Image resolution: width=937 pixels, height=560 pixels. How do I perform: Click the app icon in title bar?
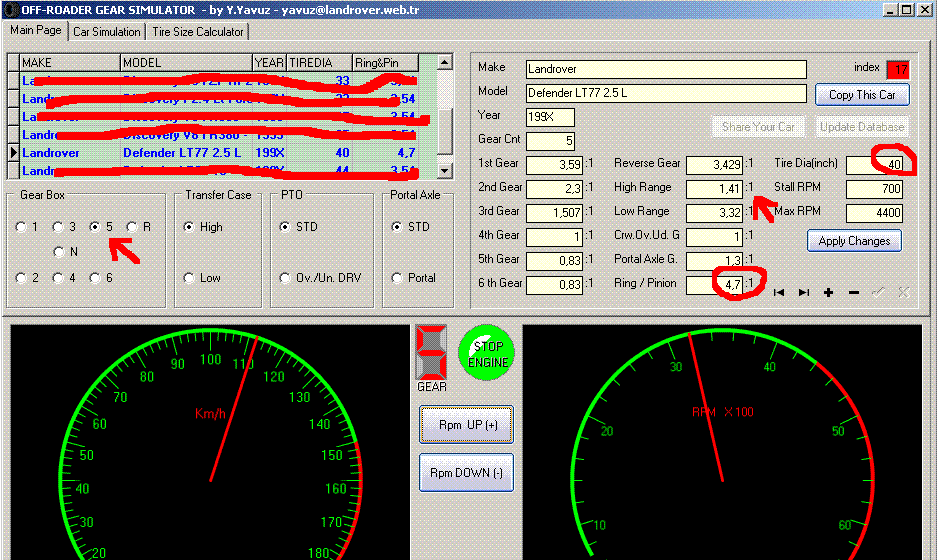point(10,10)
